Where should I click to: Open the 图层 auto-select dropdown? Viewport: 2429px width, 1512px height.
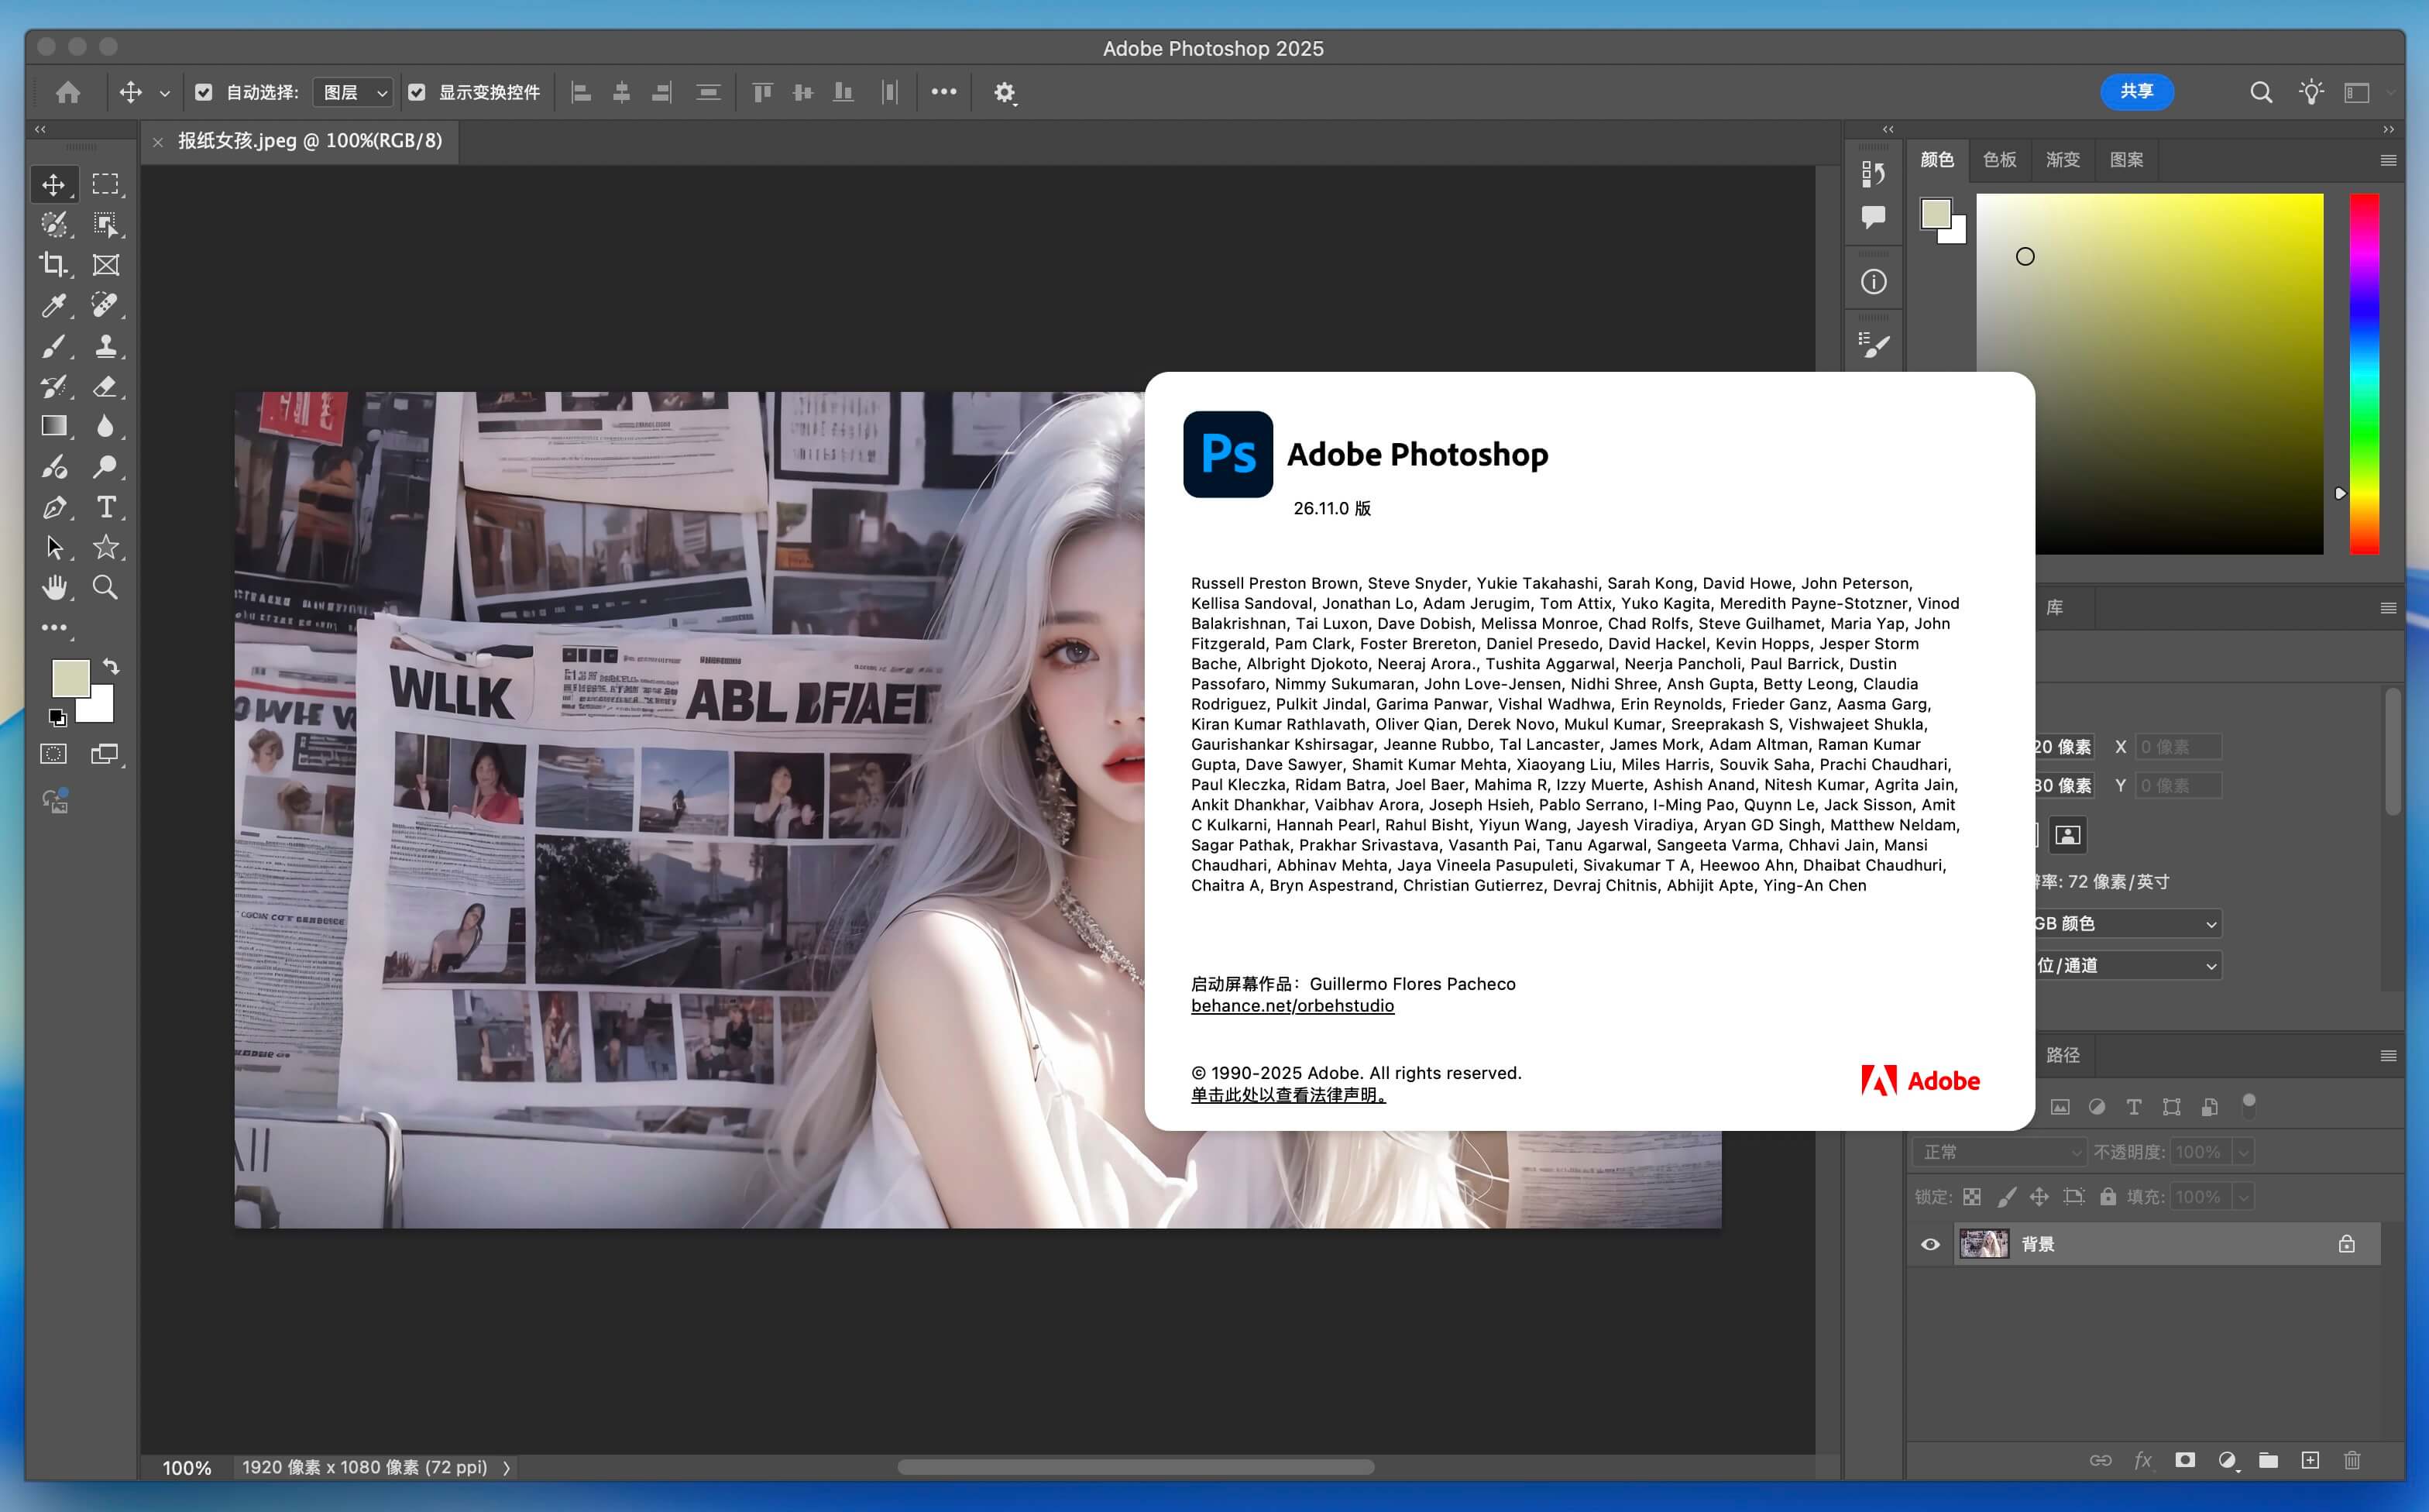[x=353, y=92]
